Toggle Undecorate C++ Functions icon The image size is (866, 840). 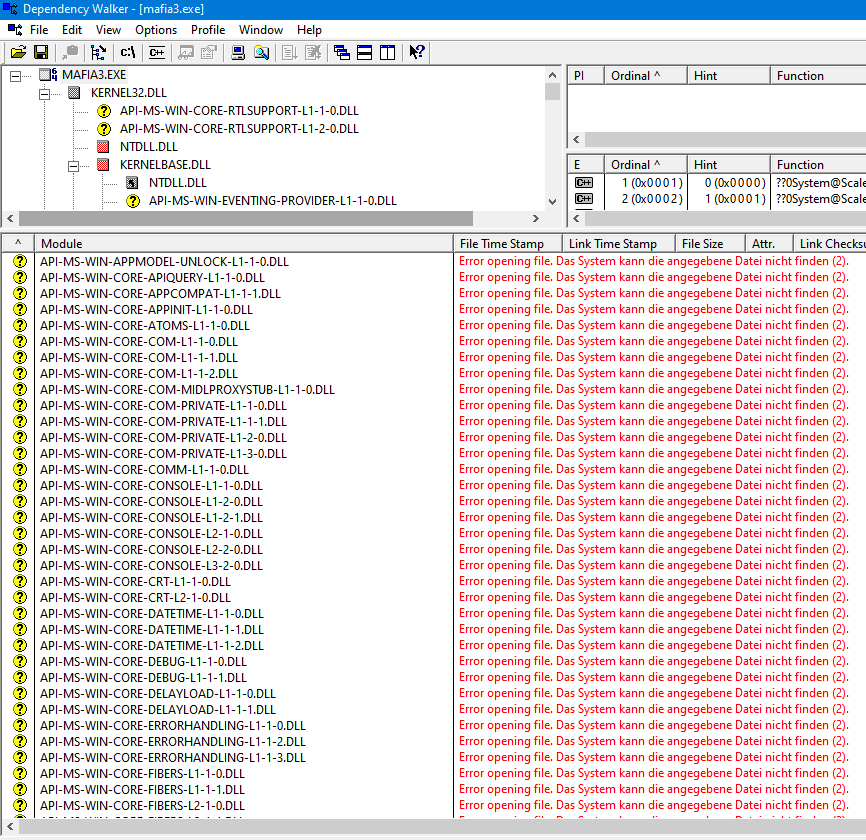(x=157, y=52)
